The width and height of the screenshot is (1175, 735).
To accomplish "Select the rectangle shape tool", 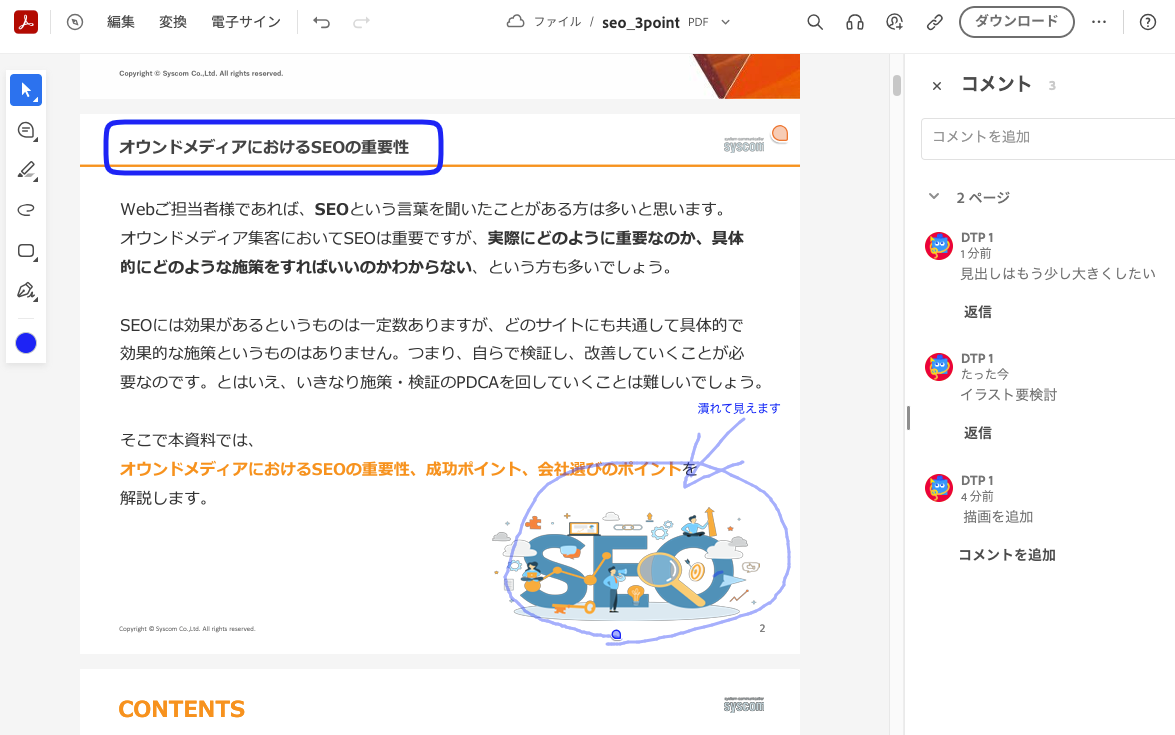I will click(x=25, y=251).
